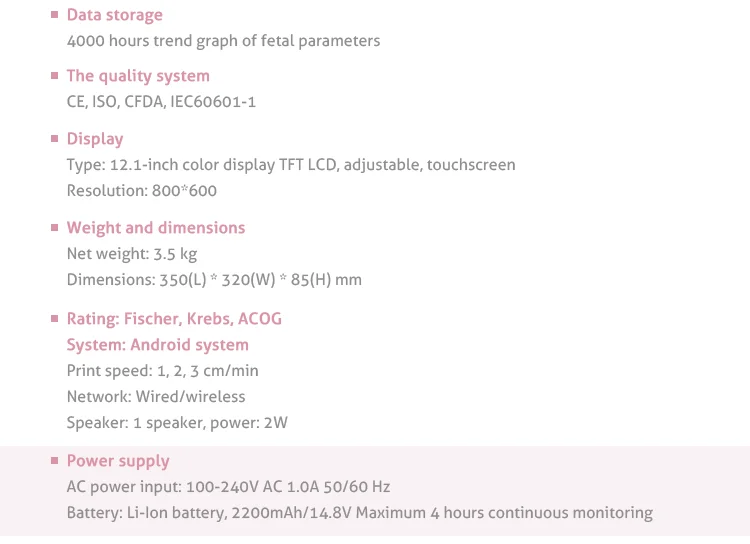Click the Rating: Fischer, Krebs, ACOG heading

tap(174, 319)
